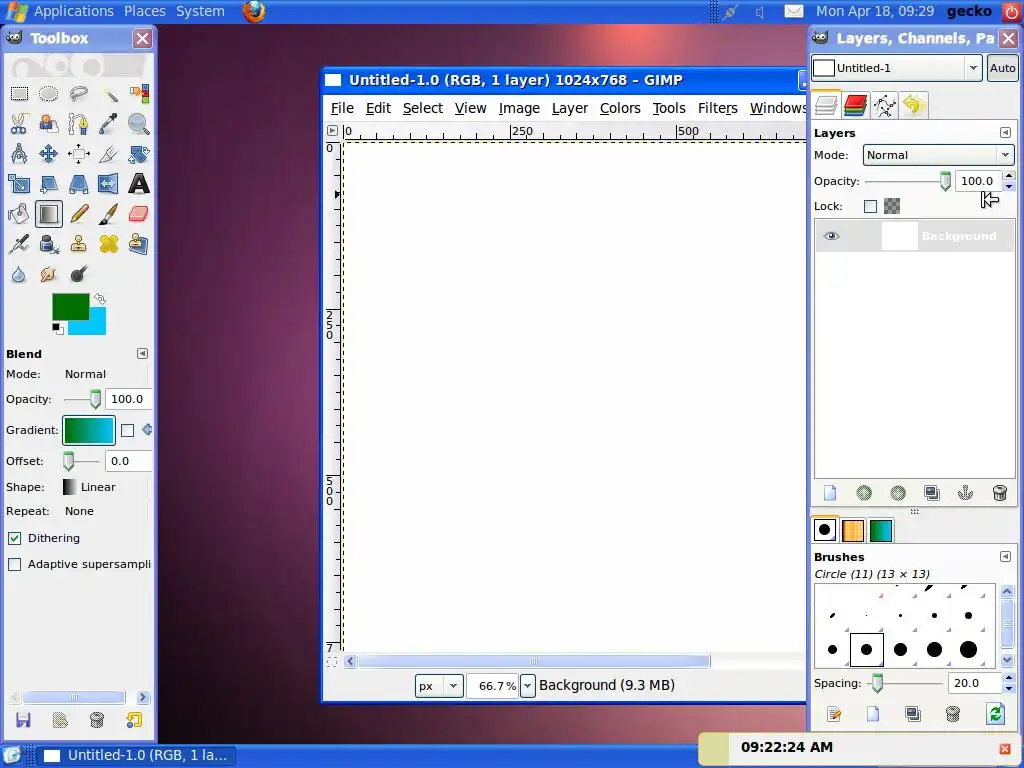Click the new layer icon
This screenshot has width=1024, height=768.
pos(830,493)
